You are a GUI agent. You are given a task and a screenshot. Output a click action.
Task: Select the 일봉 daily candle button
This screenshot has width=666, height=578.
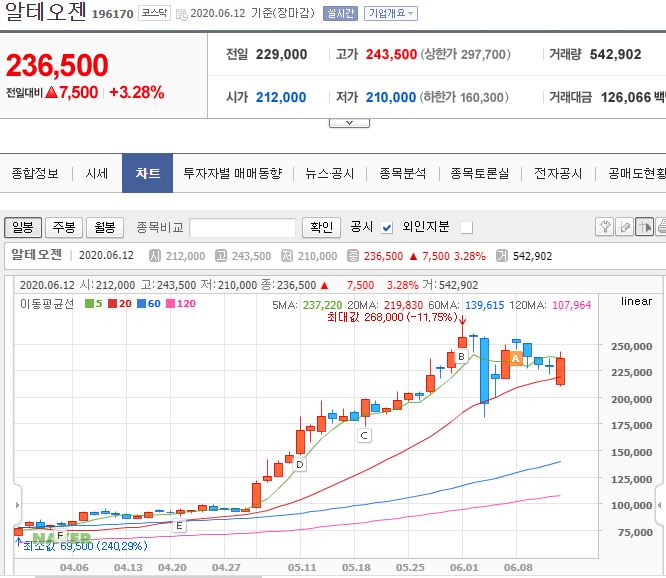23,228
